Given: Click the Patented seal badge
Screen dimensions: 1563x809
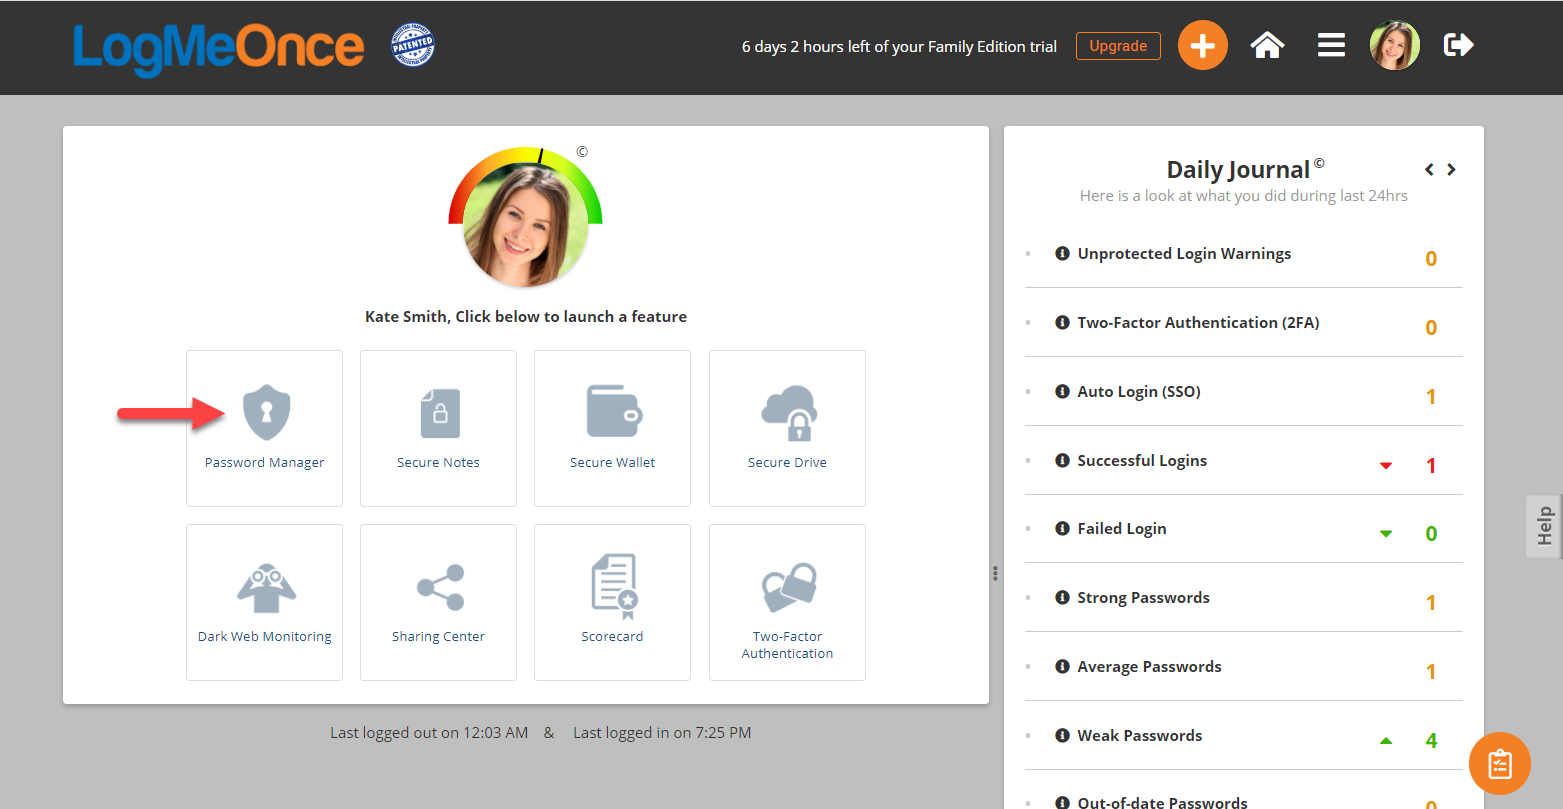Looking at the screenshot, I should pyautogui.click(x=413, y=46).
